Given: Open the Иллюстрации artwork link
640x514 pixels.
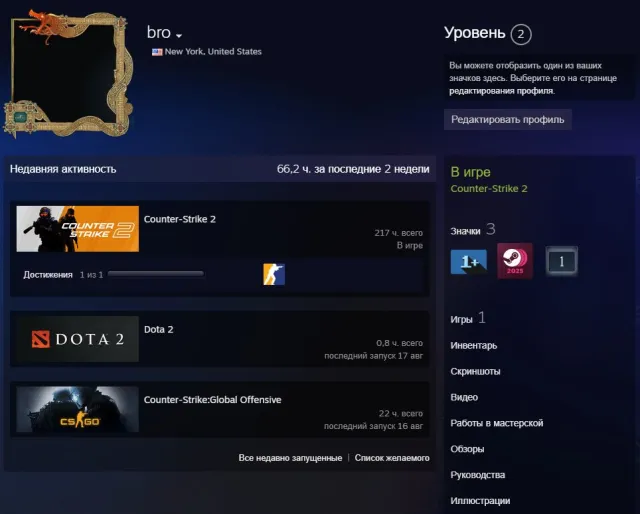Looking at the screenshot, I should [x=480, y=501].
